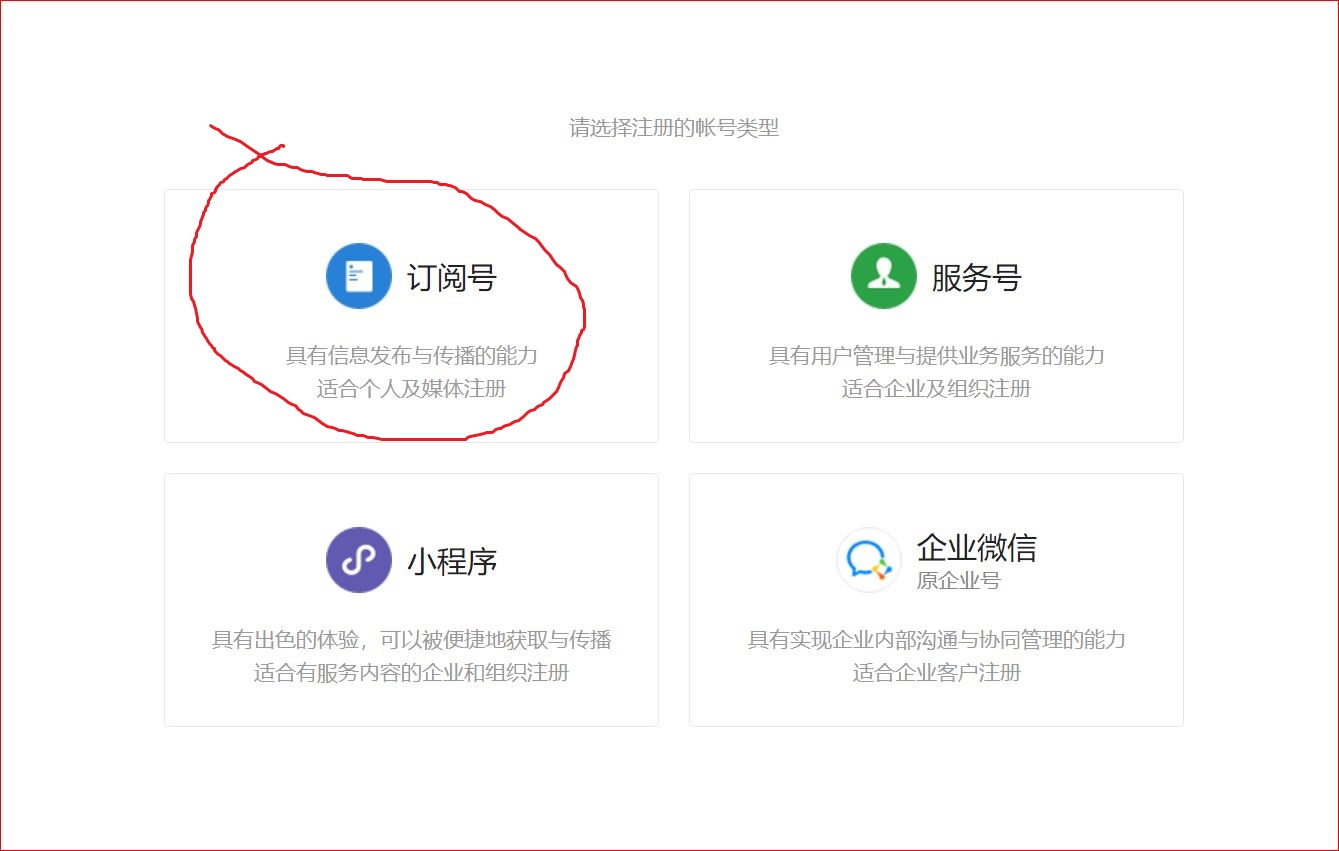Select the 服务号 account type title
This screenshot has width=1339, height=851.
point(977,277)
